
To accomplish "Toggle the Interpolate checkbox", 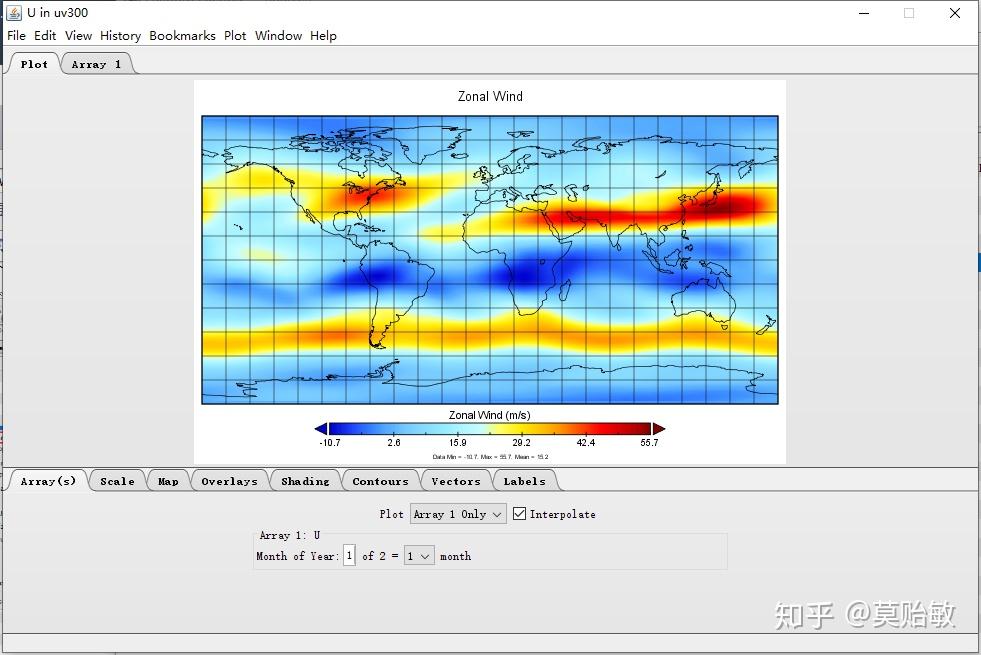I will tap(519, 514).
